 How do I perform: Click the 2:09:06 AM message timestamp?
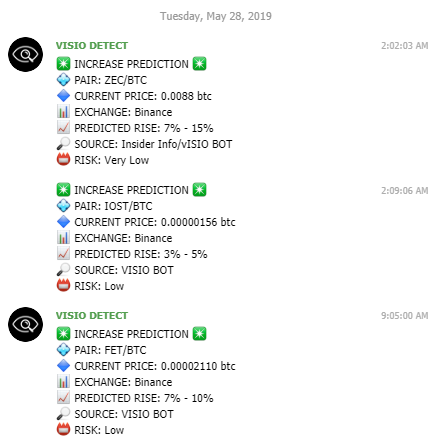[x=404, y=191]
